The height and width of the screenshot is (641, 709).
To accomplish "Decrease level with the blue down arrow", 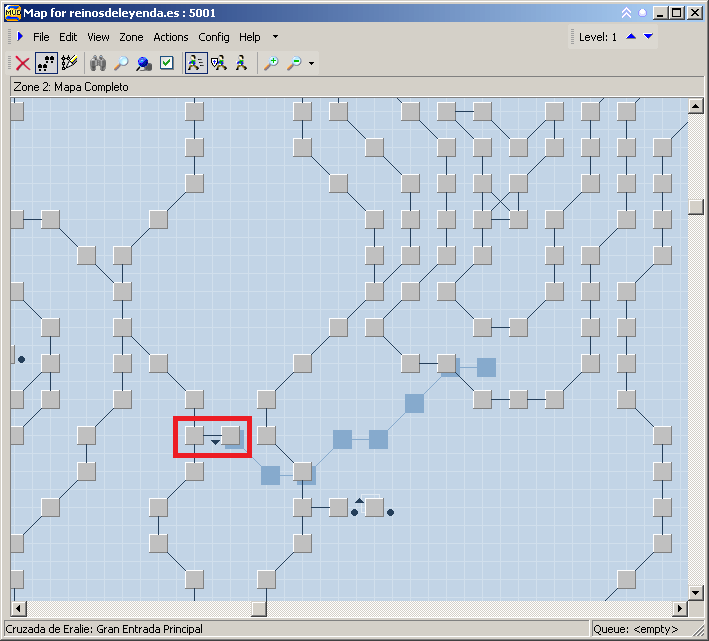I will tap(648, 37).
